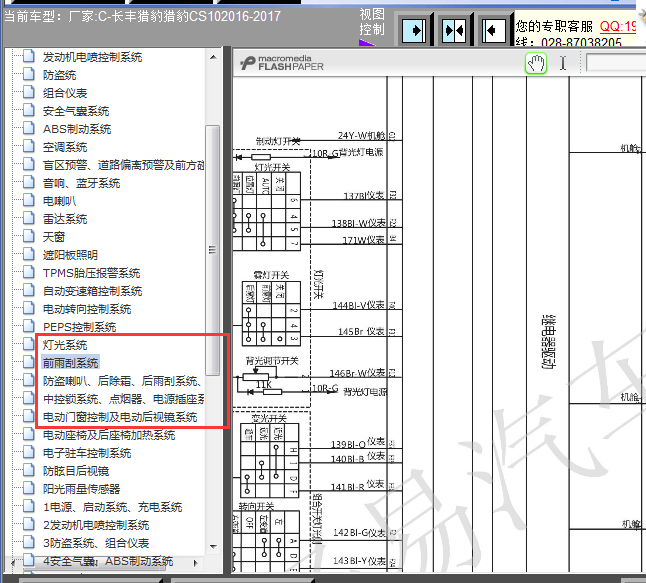This screenshot has height=583, width=646.
Task: Open 发动机电喷控制系统 document
Action: click(x=93, y=57)
